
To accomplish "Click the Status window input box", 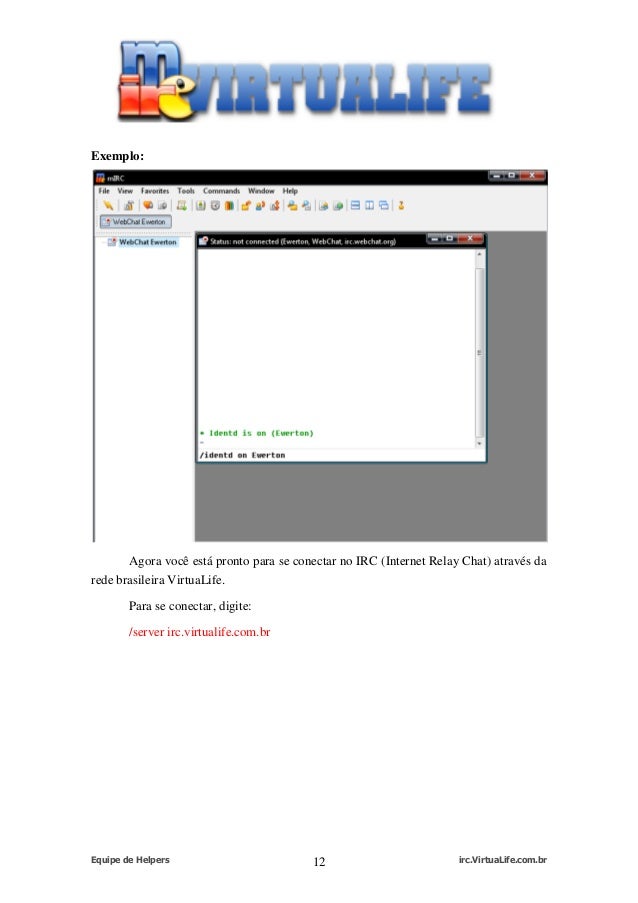I will coord(341,455).
